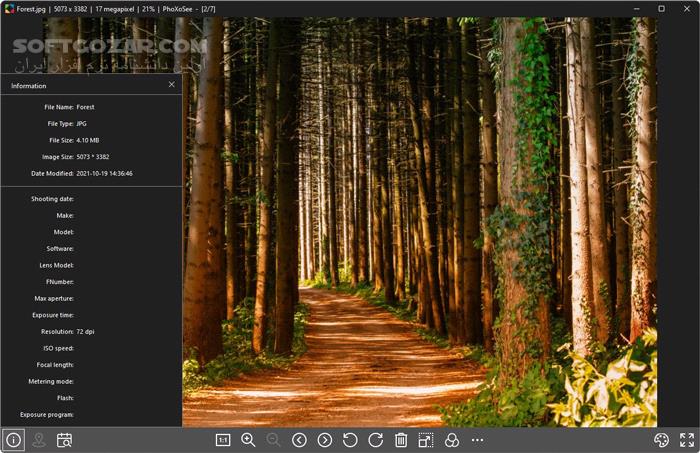Click the File Name value Forest
This screenshot has width=700, height=453.
(85, 107)
